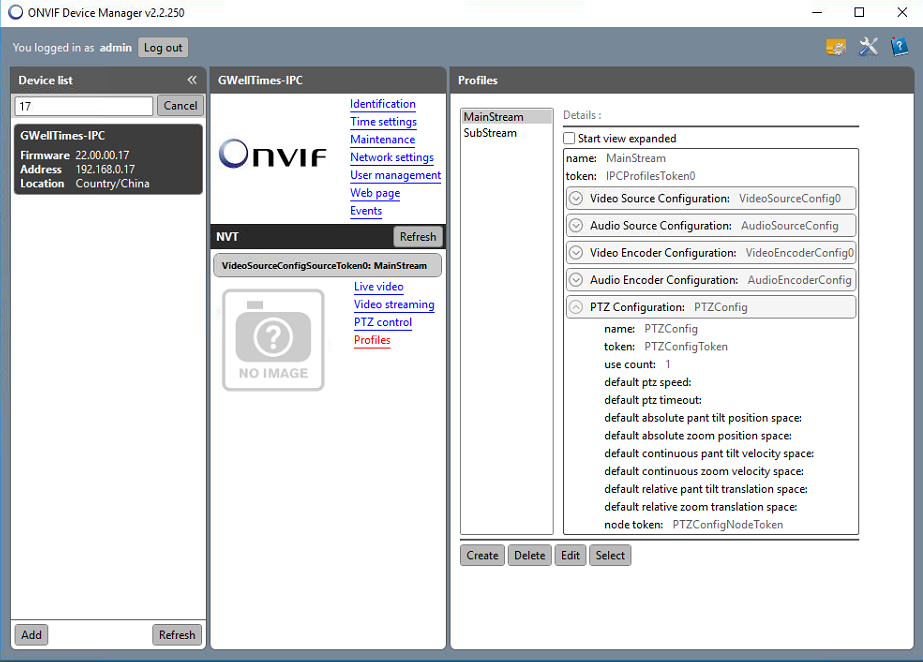
Task: Expand Audio Encoder Configuration section
Action: [576, 280]
